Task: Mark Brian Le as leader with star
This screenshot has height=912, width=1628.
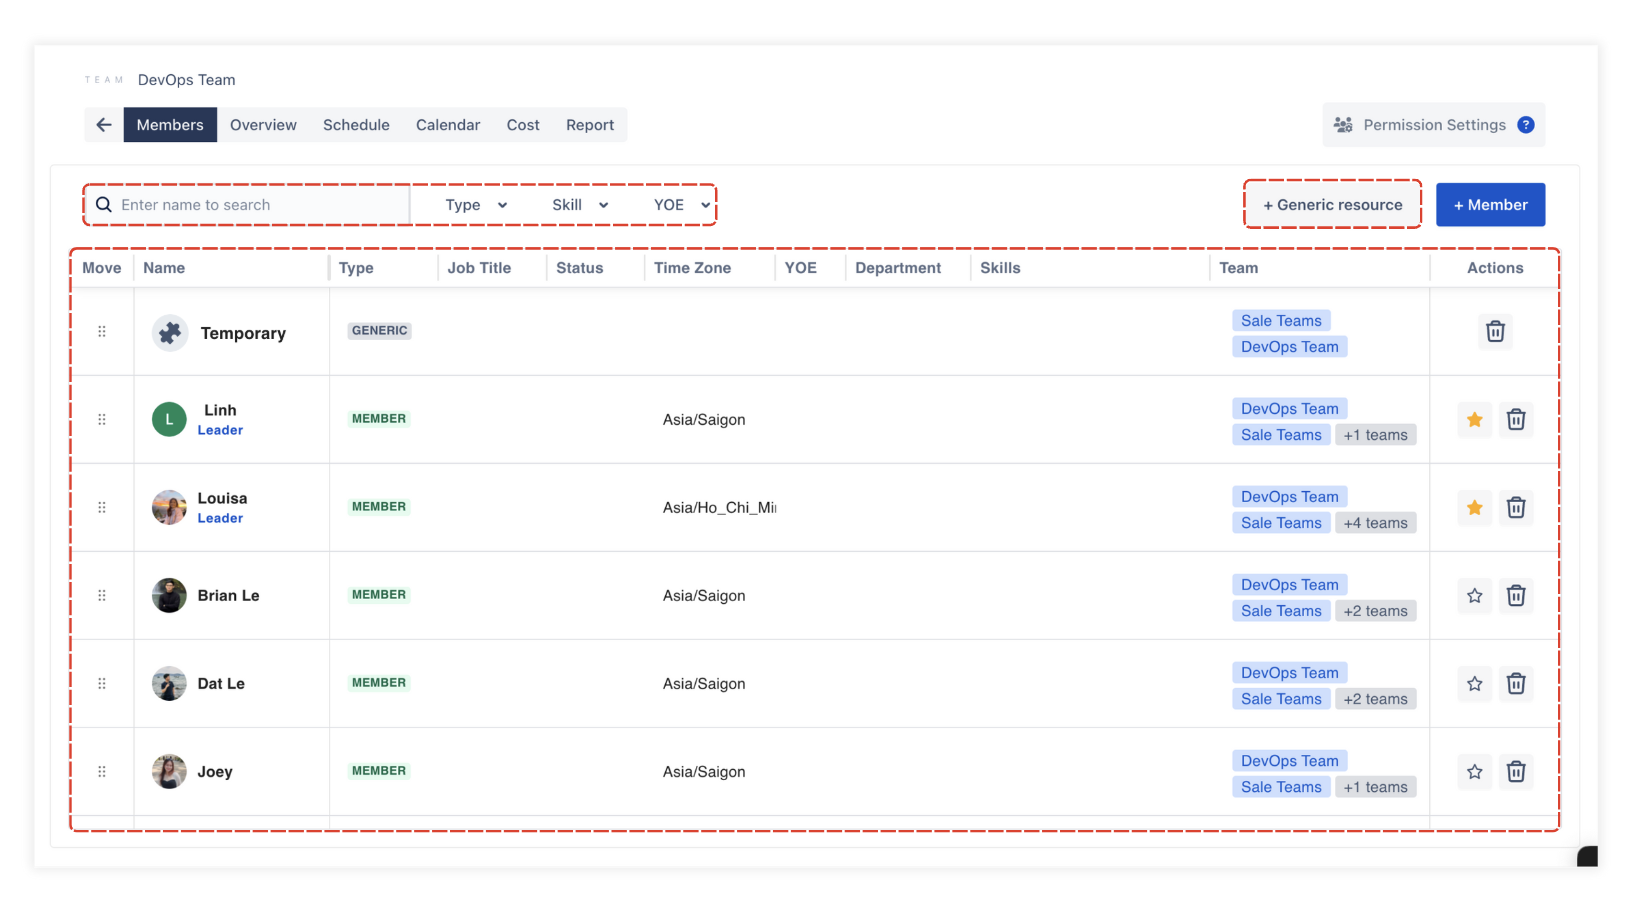Action: (x=1474, y=596)
